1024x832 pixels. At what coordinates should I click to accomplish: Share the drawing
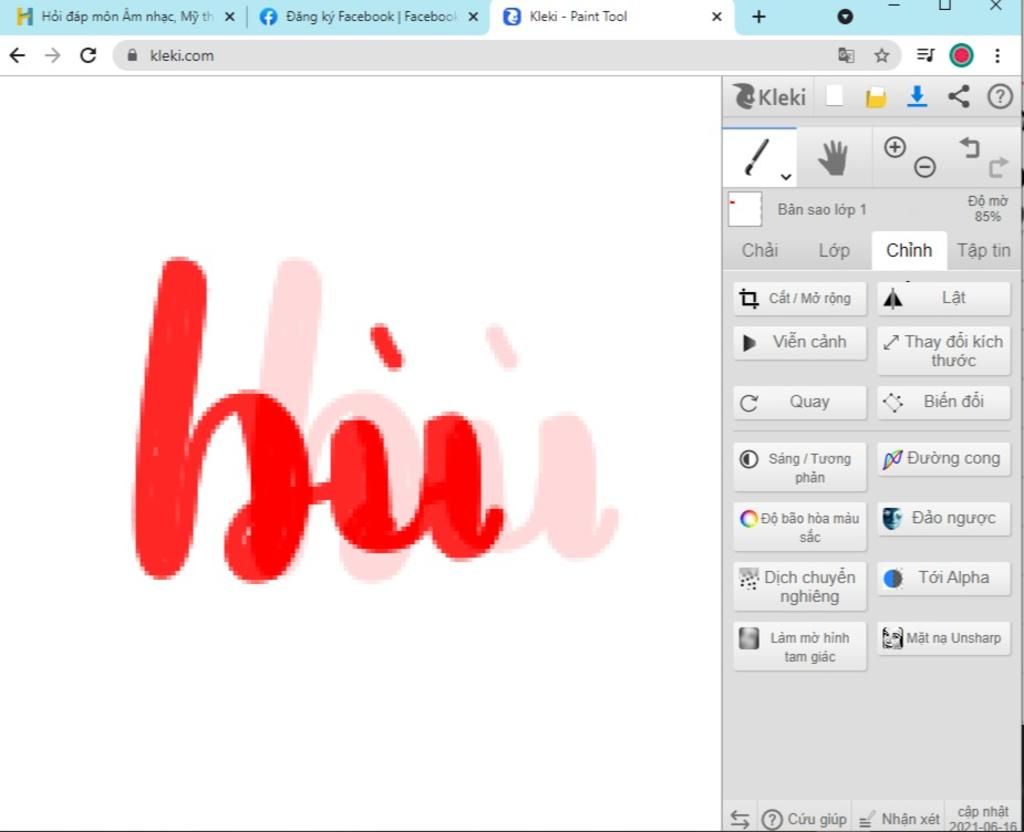pos(958,97)
